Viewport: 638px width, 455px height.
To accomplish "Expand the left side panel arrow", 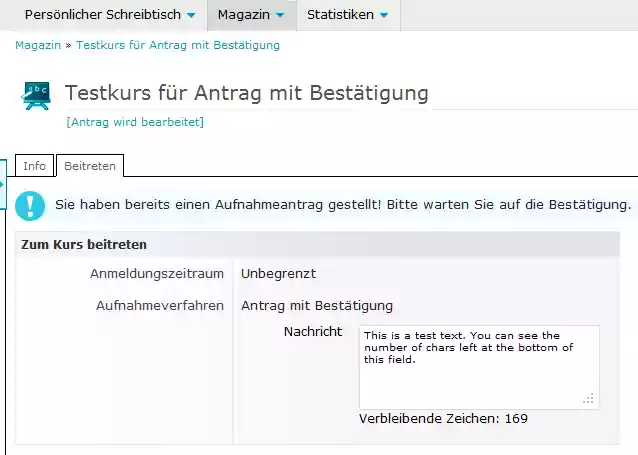I will (x=2, y=184).
